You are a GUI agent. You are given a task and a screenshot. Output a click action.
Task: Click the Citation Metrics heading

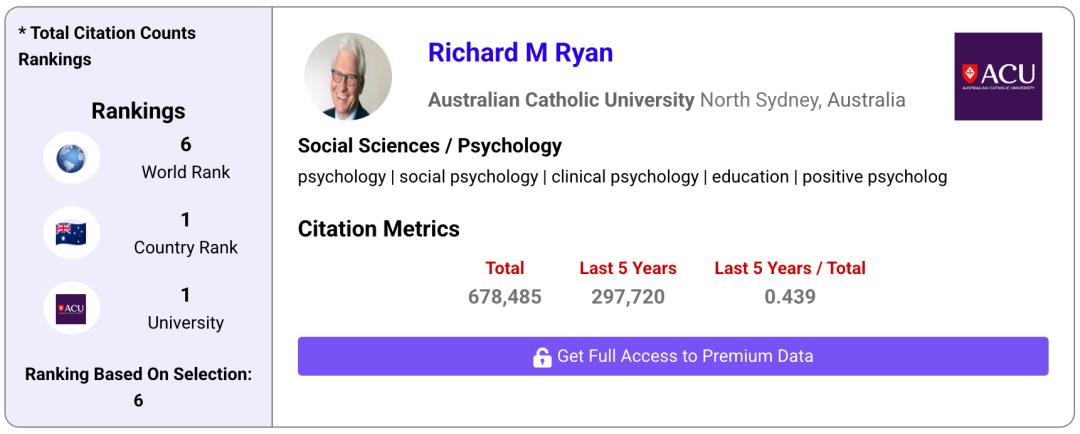(379, 229)
